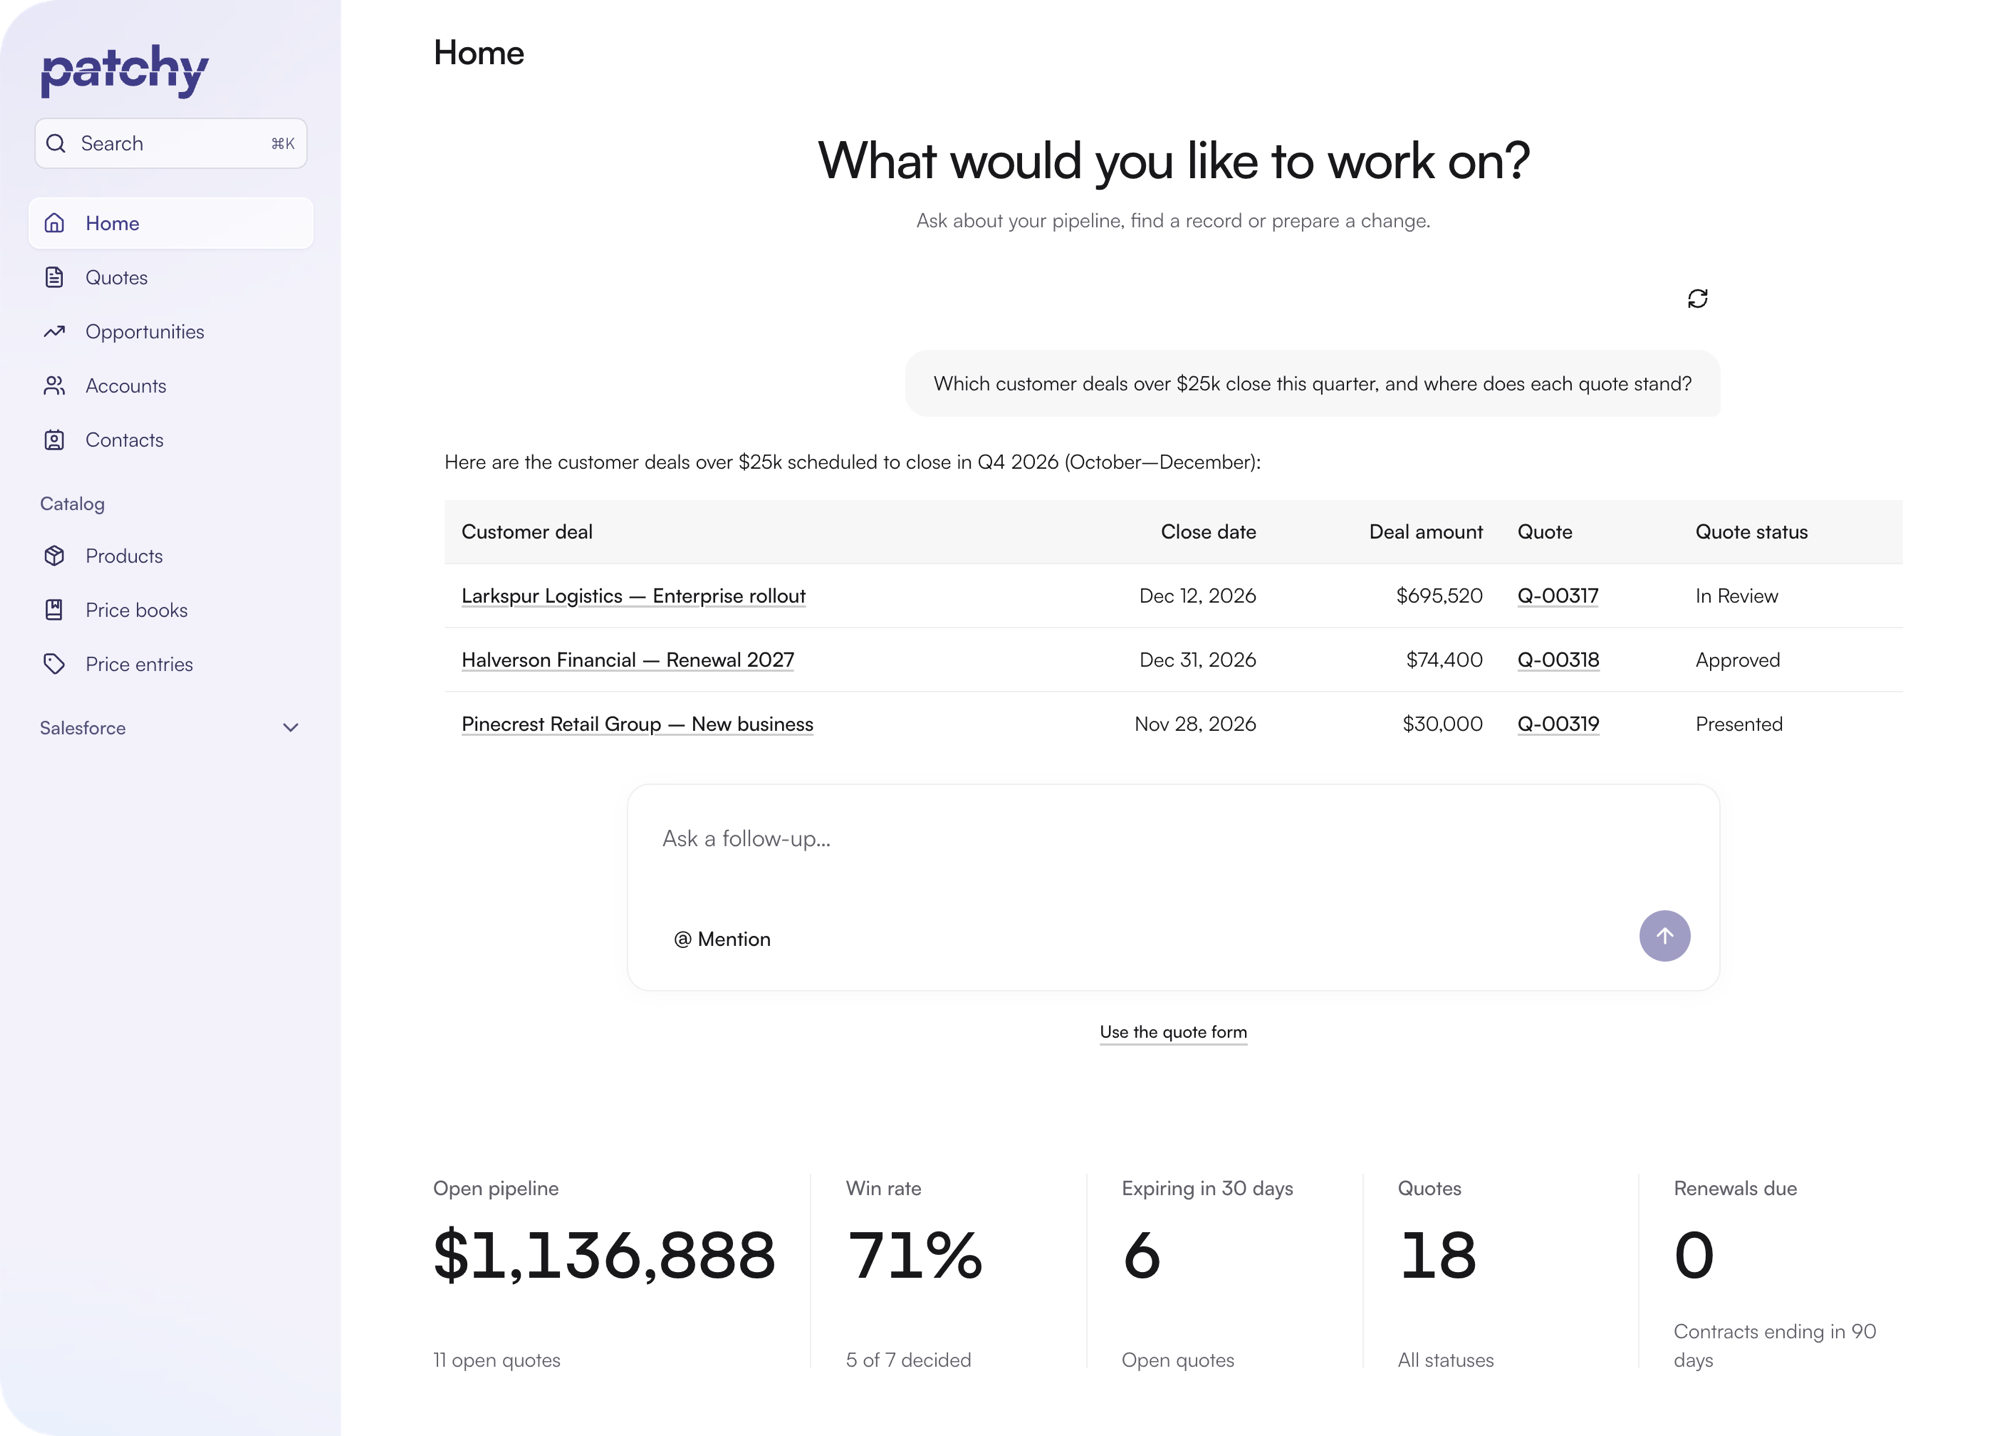
Task: Click the Renewals due 0 value
Action: click(x=1694, y=1256)
